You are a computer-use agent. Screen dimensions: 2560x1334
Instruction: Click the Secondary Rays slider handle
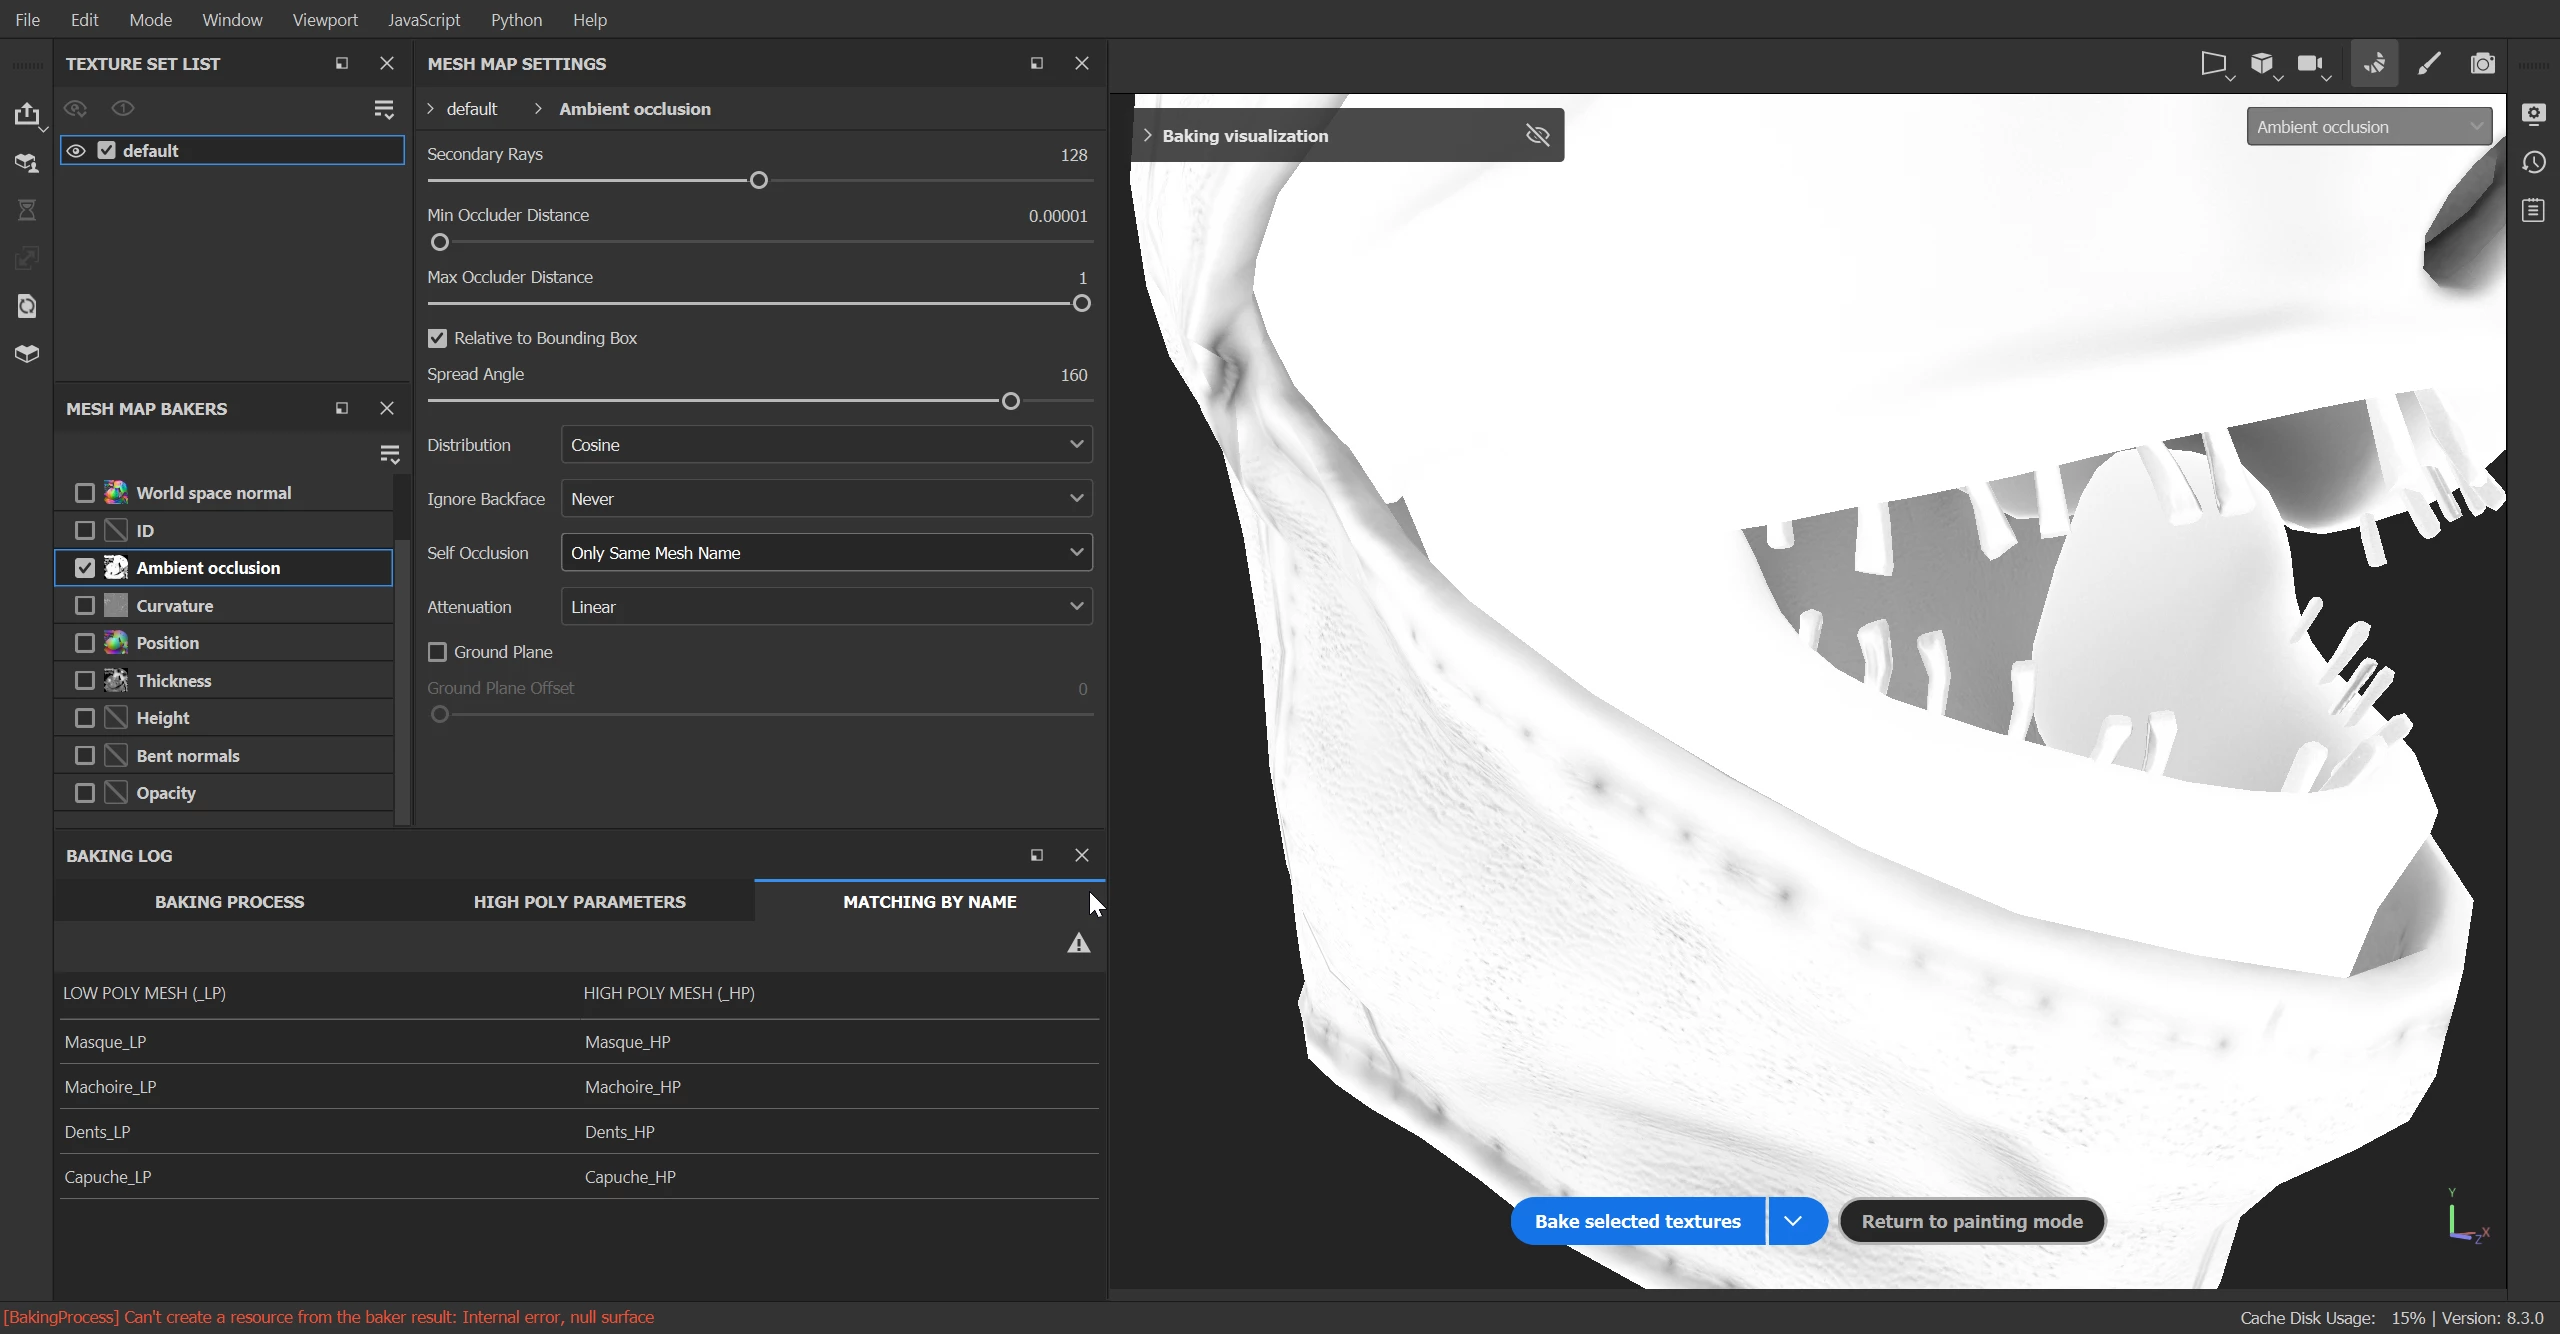click(x=759, y=181)
